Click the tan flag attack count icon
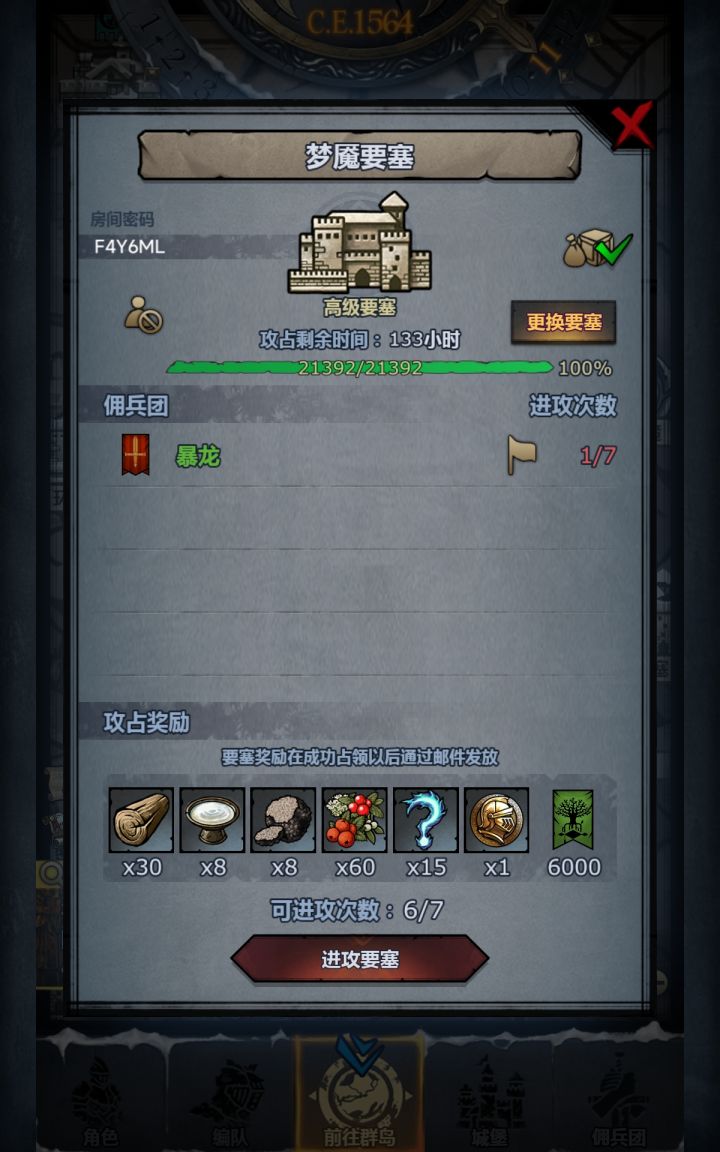 522,455
